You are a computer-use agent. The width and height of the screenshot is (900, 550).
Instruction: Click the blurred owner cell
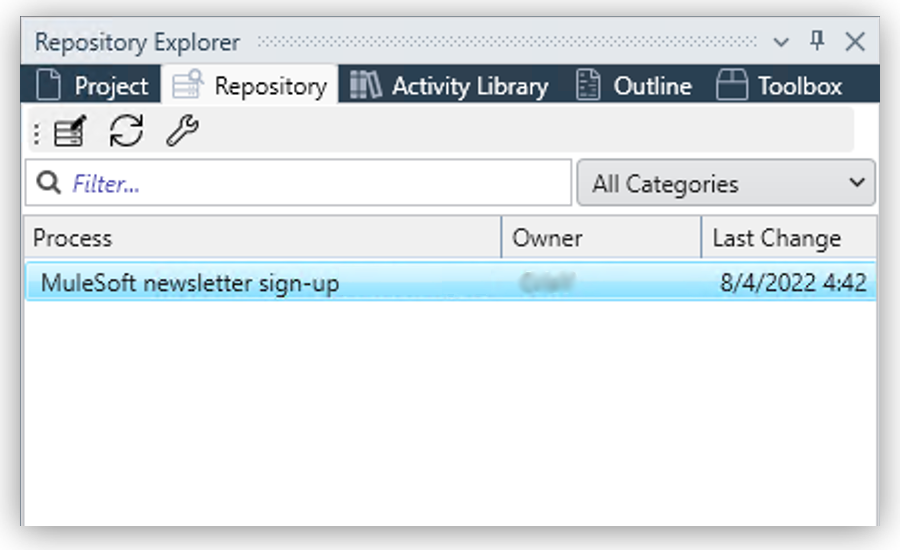546,282
